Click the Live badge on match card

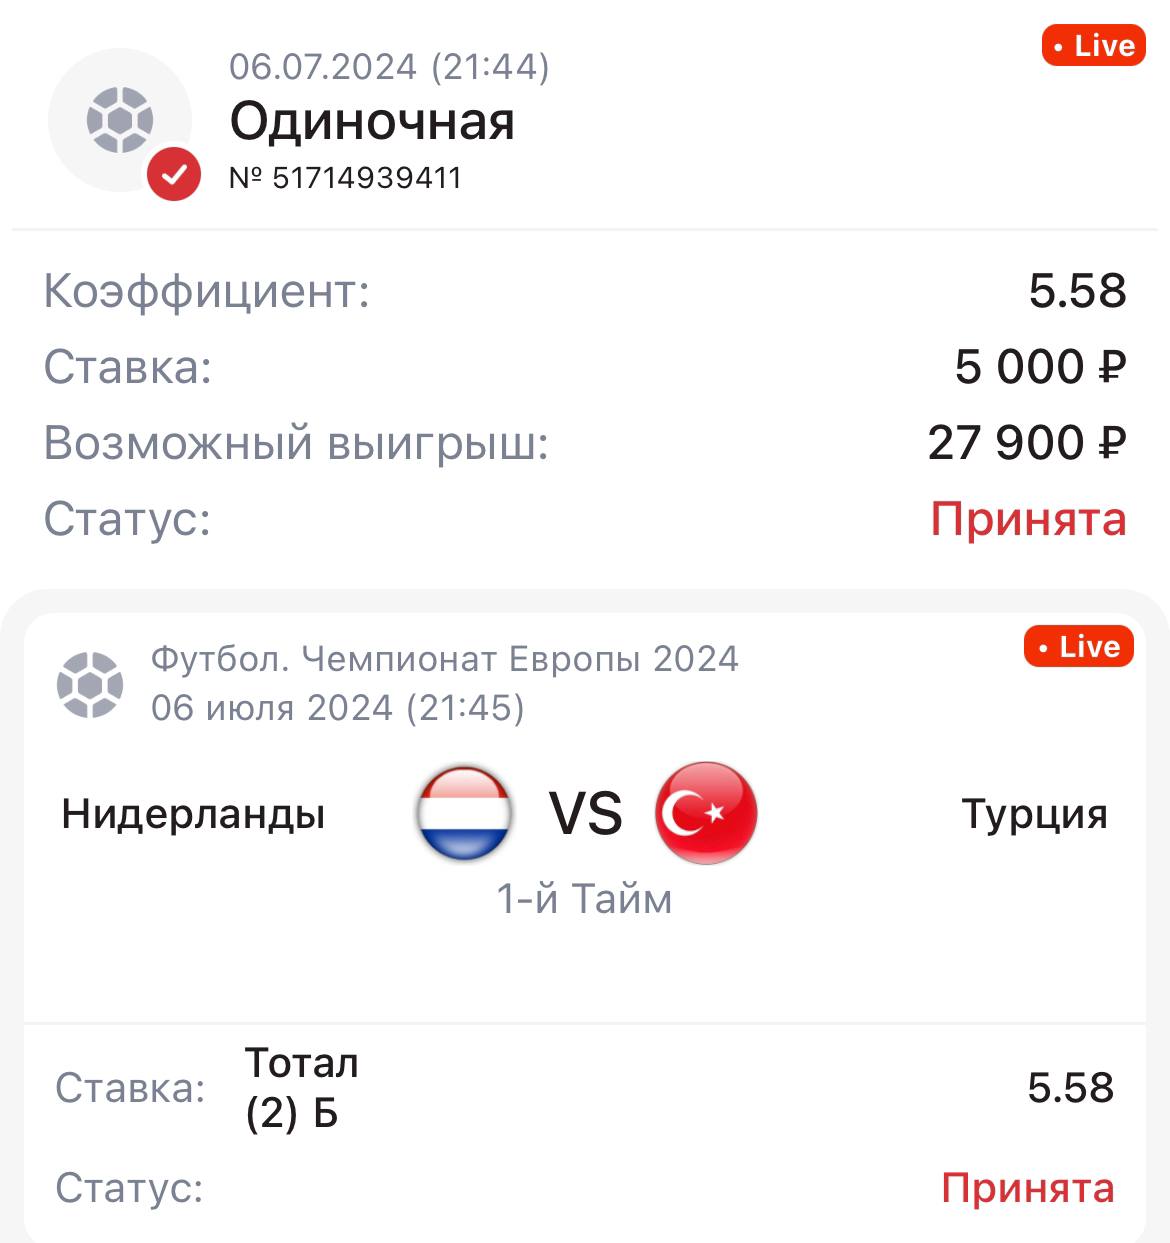coord(1078,647)
